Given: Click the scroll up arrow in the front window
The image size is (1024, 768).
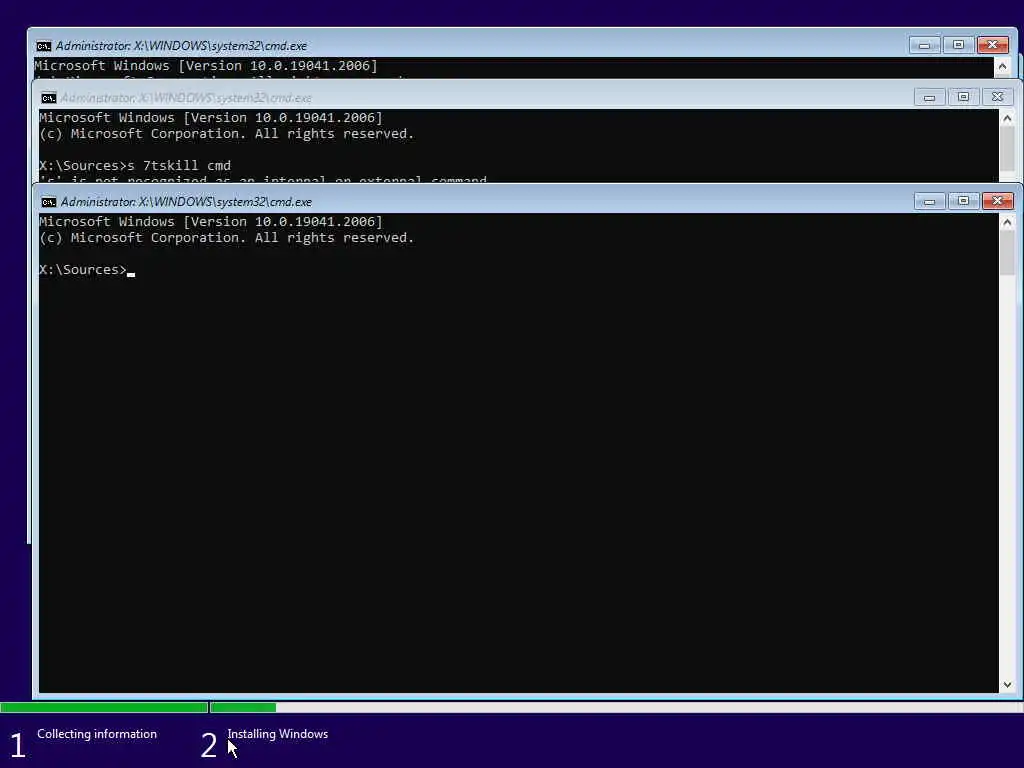Looking at the screenshot, I should [x=1007, y=223].
